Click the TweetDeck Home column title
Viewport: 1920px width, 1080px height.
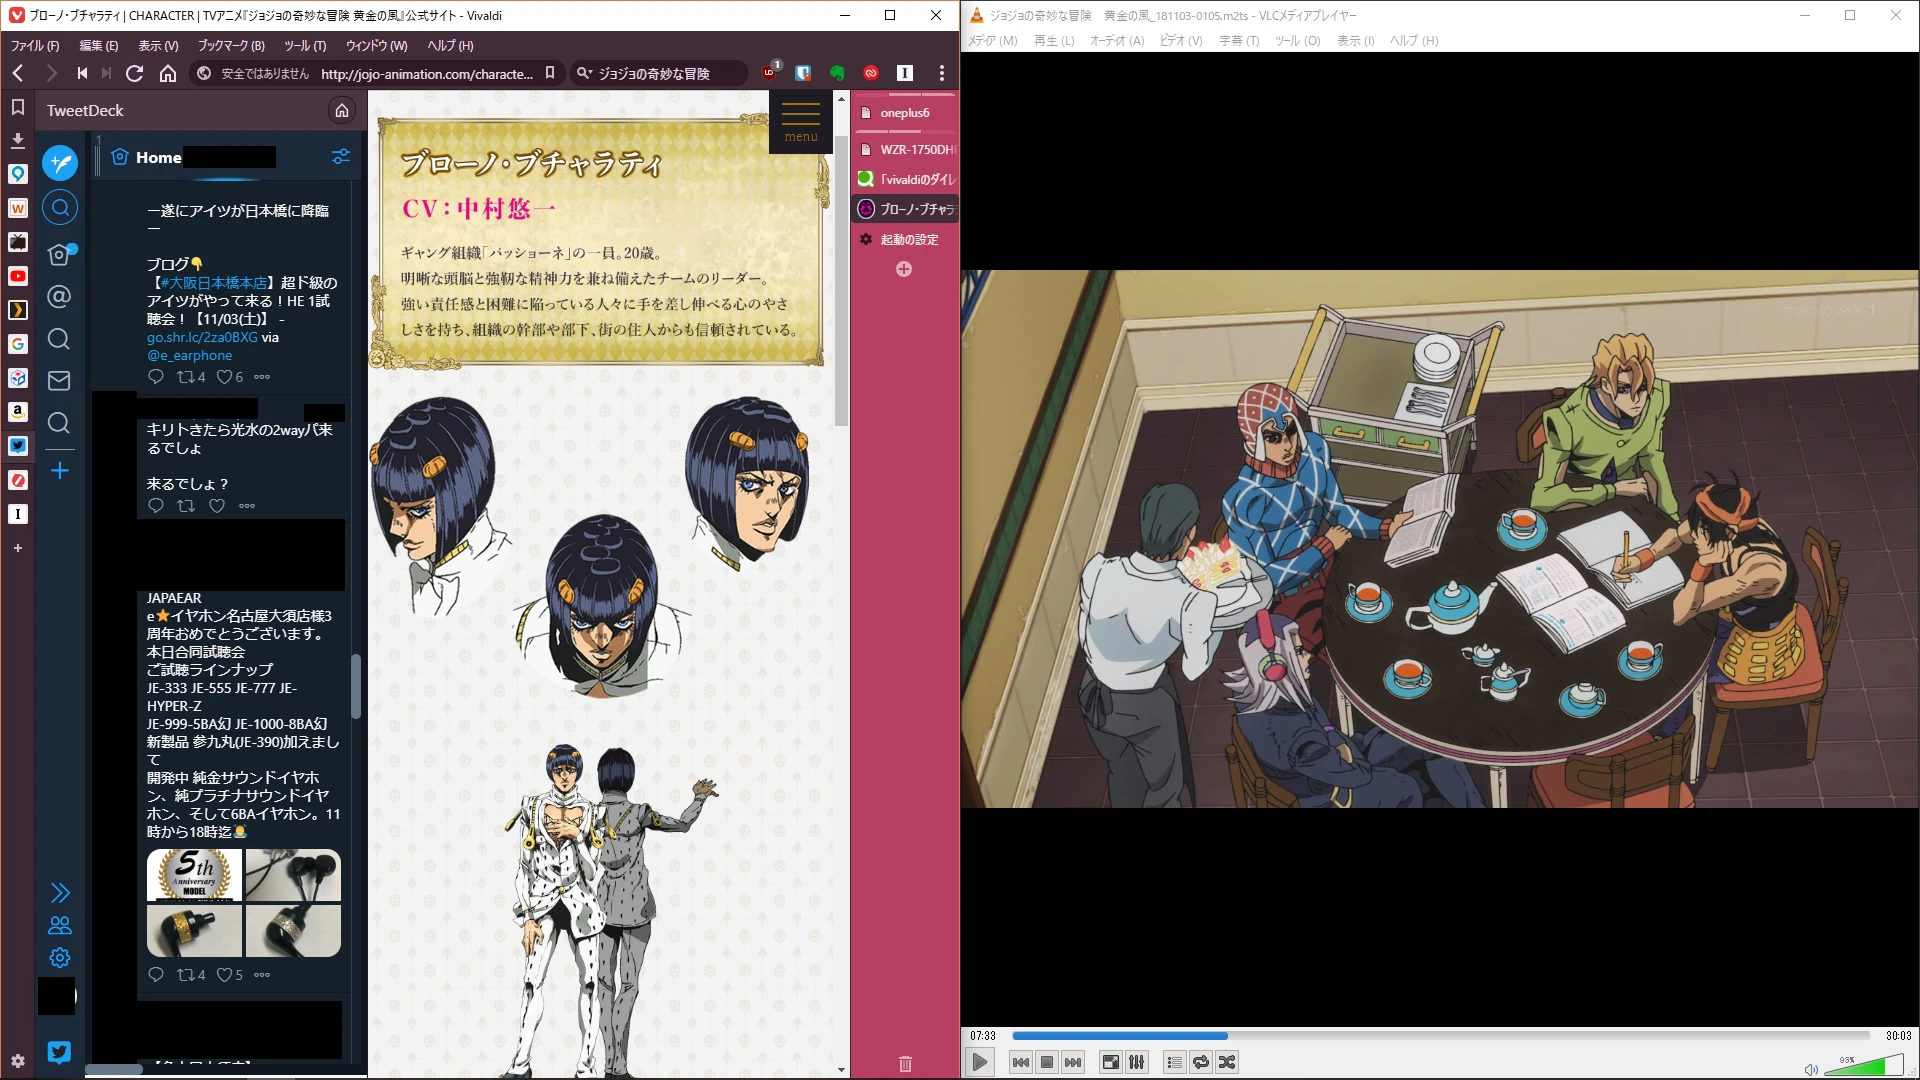coord(159,157)
